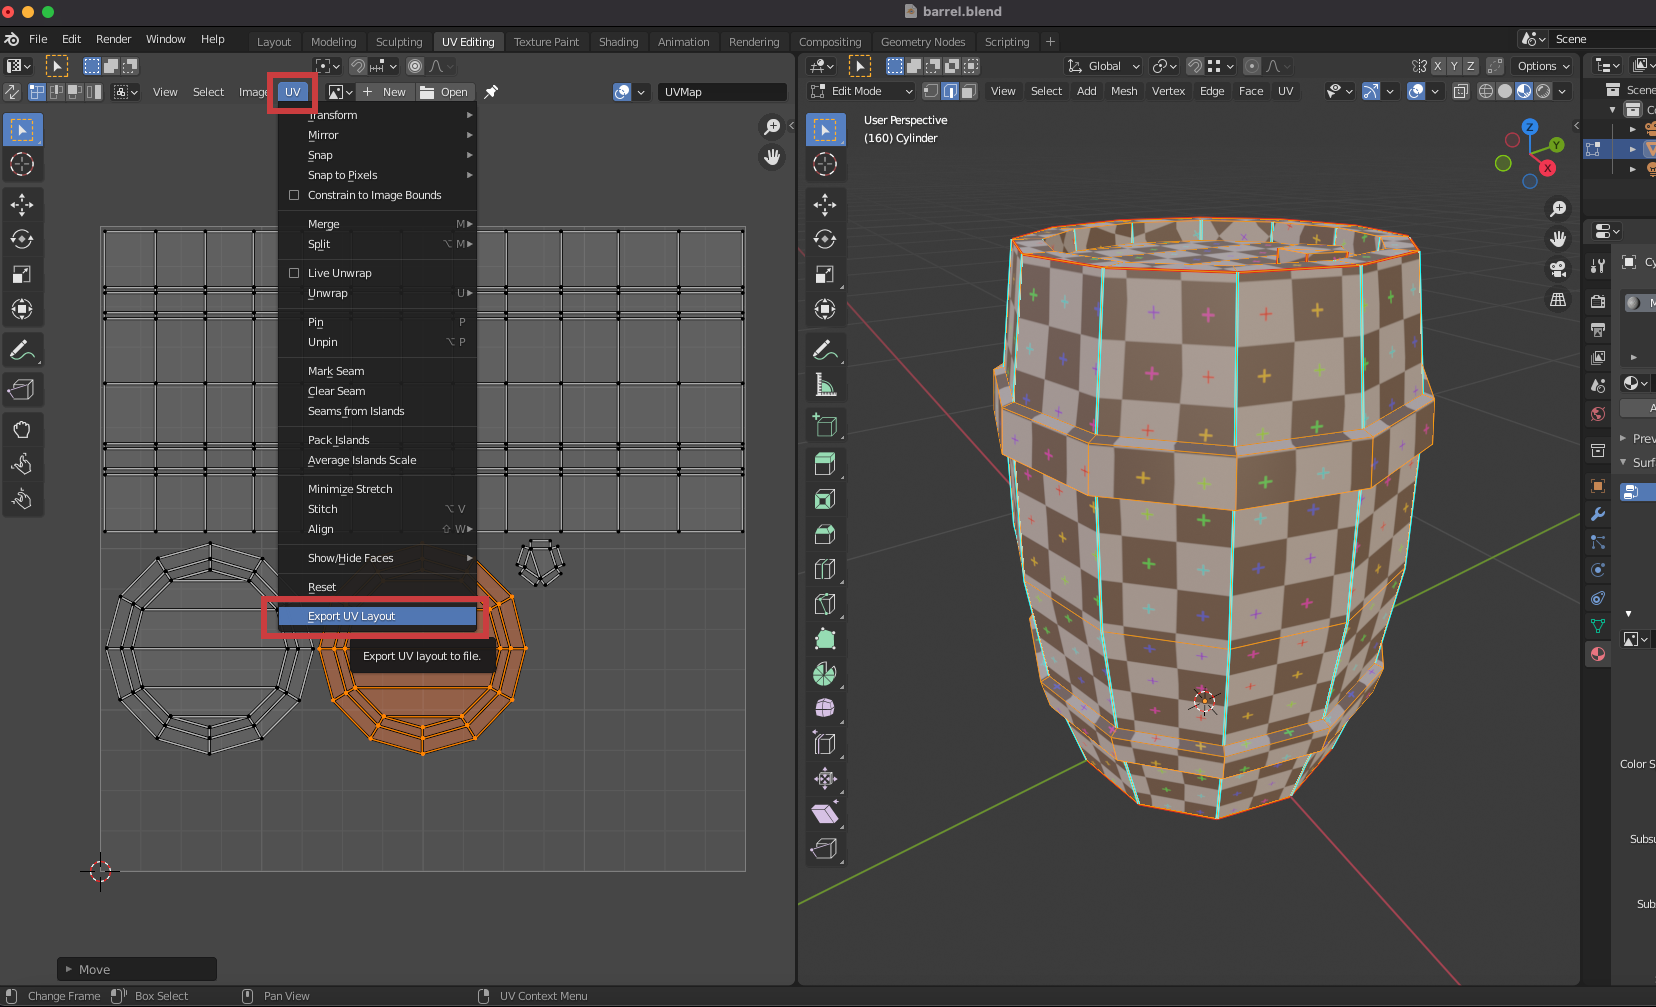The width and height of the screenshot is (1656, 1007).
Task: Enable the Live Unwrap checkbox
Action: click(x=294, y=273)
